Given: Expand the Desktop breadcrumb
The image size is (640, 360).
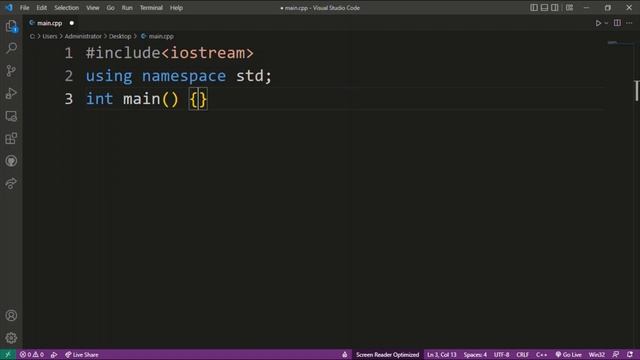Looking at the screenshot, I should 120,36.
